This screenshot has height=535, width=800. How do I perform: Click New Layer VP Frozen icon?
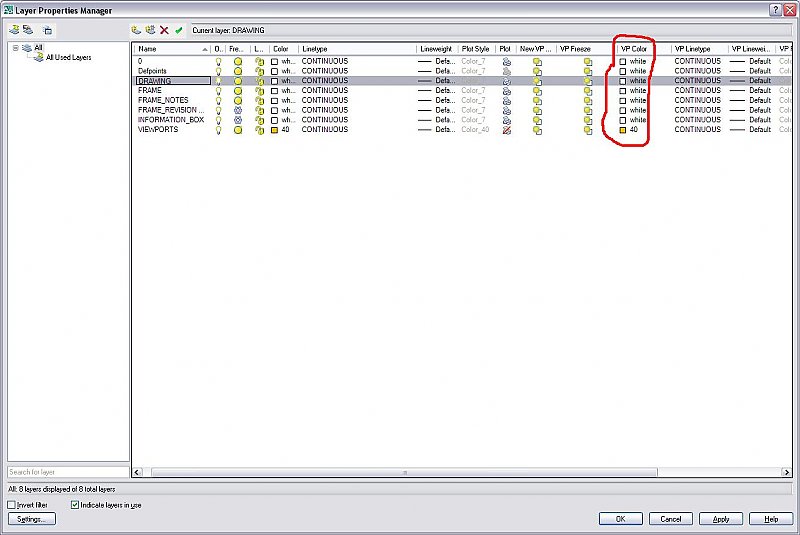point(150,30)
